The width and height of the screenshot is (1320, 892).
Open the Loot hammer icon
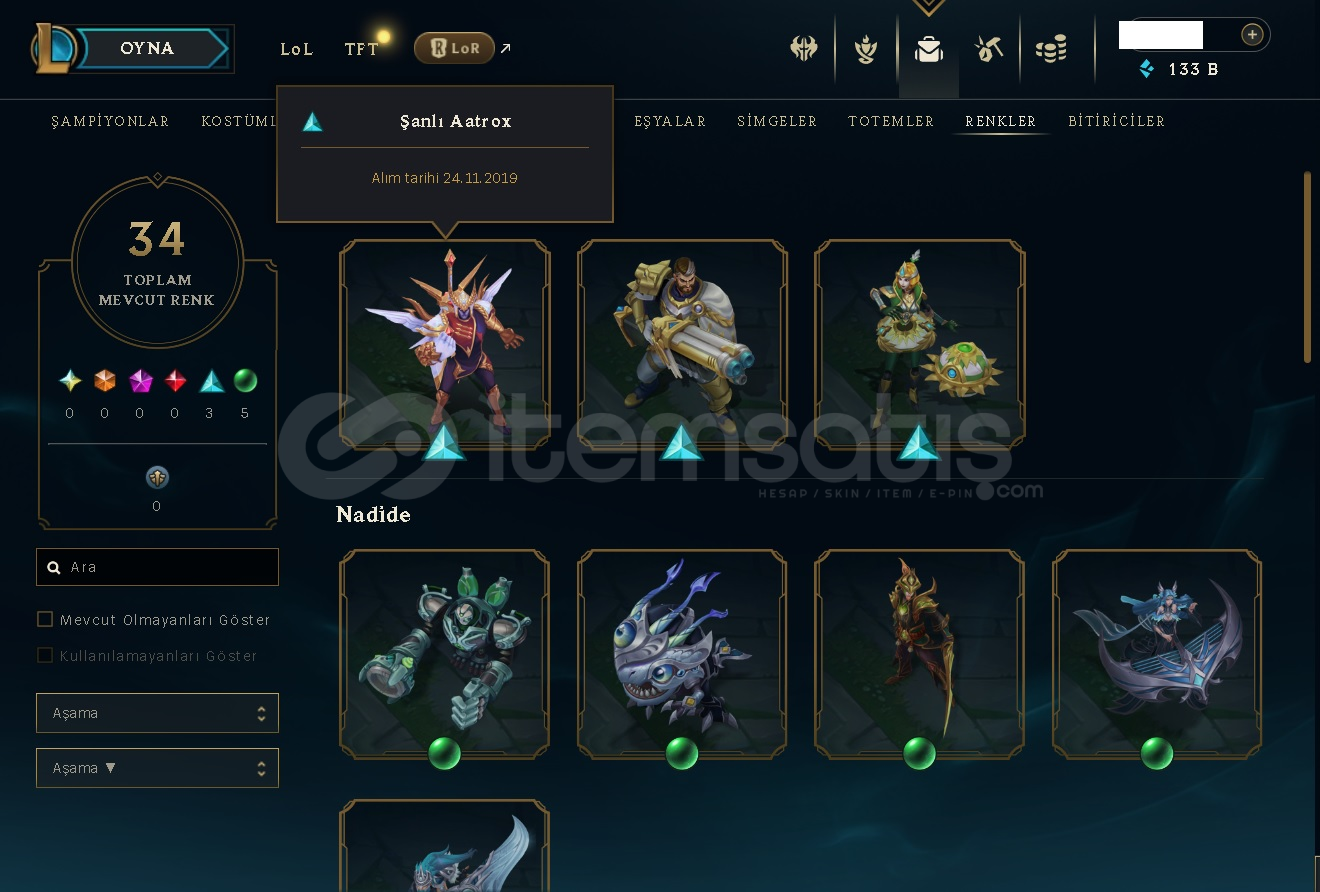point(990,49)
